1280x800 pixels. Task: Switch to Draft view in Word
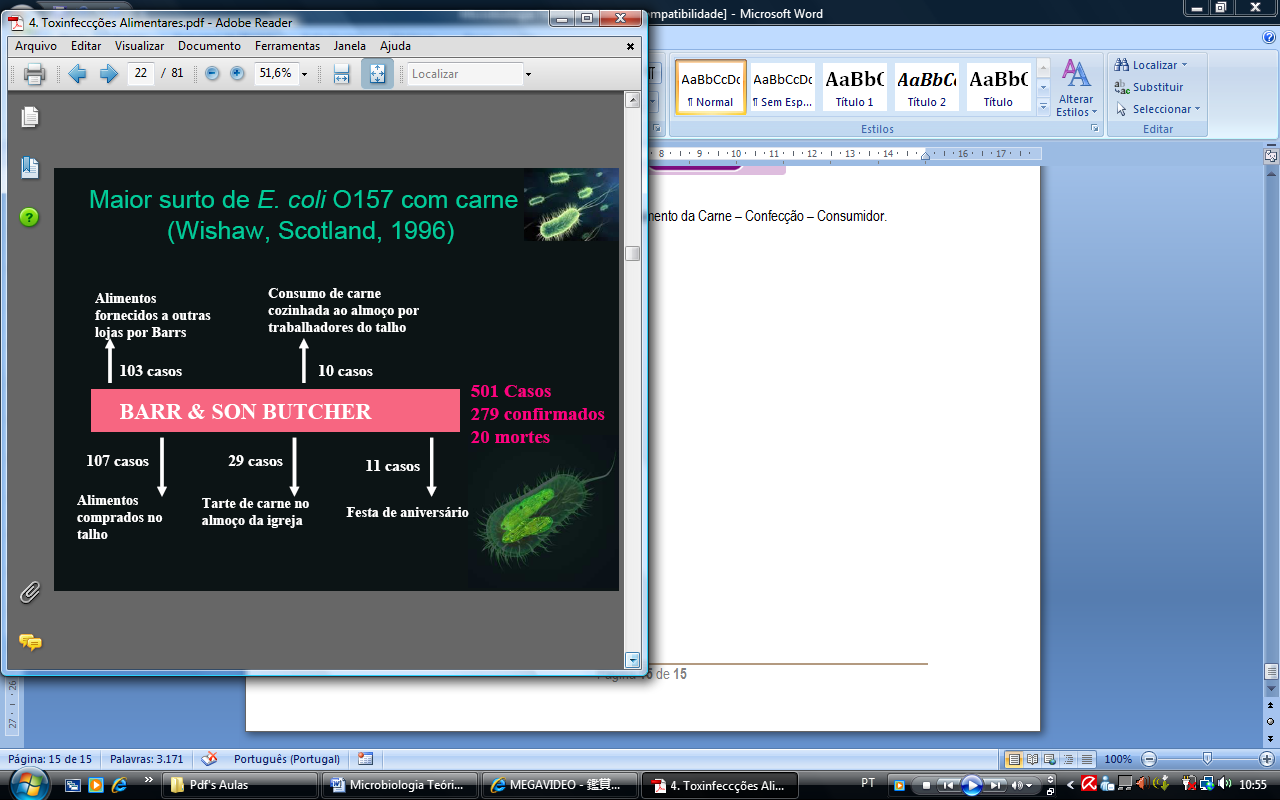click(x=1087, y=759)
